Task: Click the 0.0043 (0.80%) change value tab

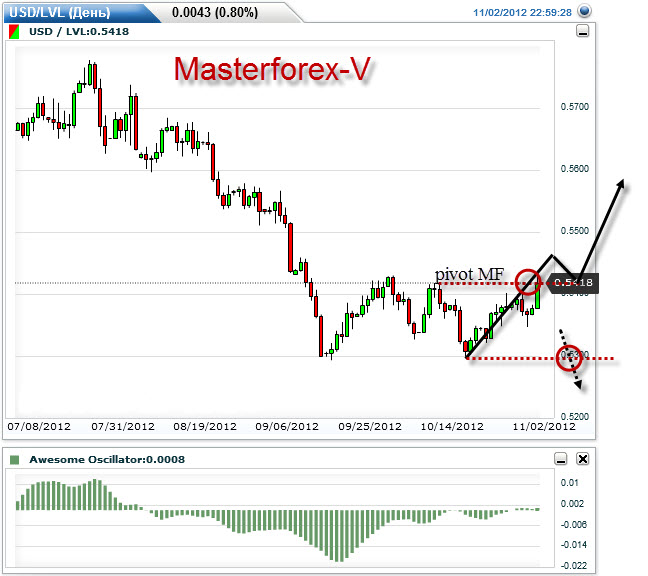Action: click(x=215, y=12)
